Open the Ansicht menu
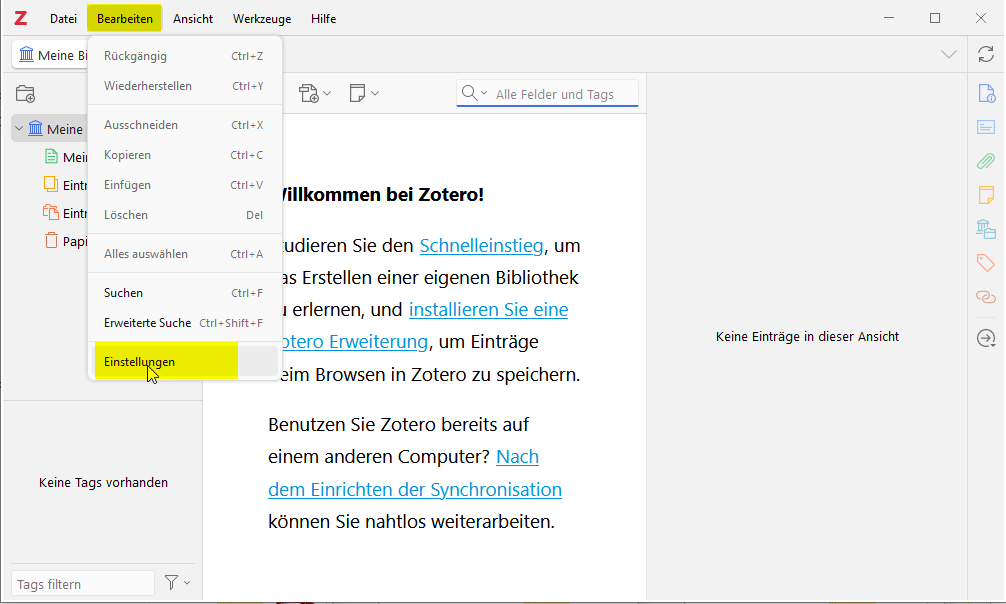Viewport: 1006px width, 604px height. (192, 19)
